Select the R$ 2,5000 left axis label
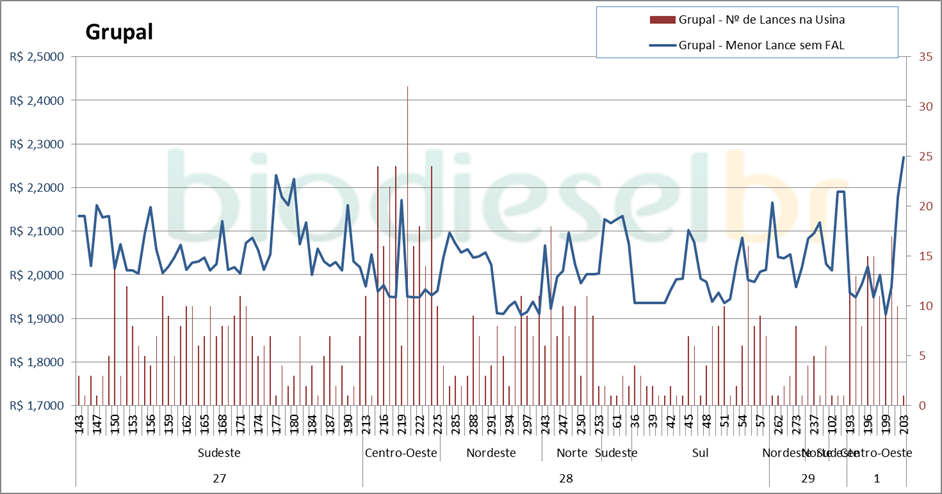 pos(35,57)
